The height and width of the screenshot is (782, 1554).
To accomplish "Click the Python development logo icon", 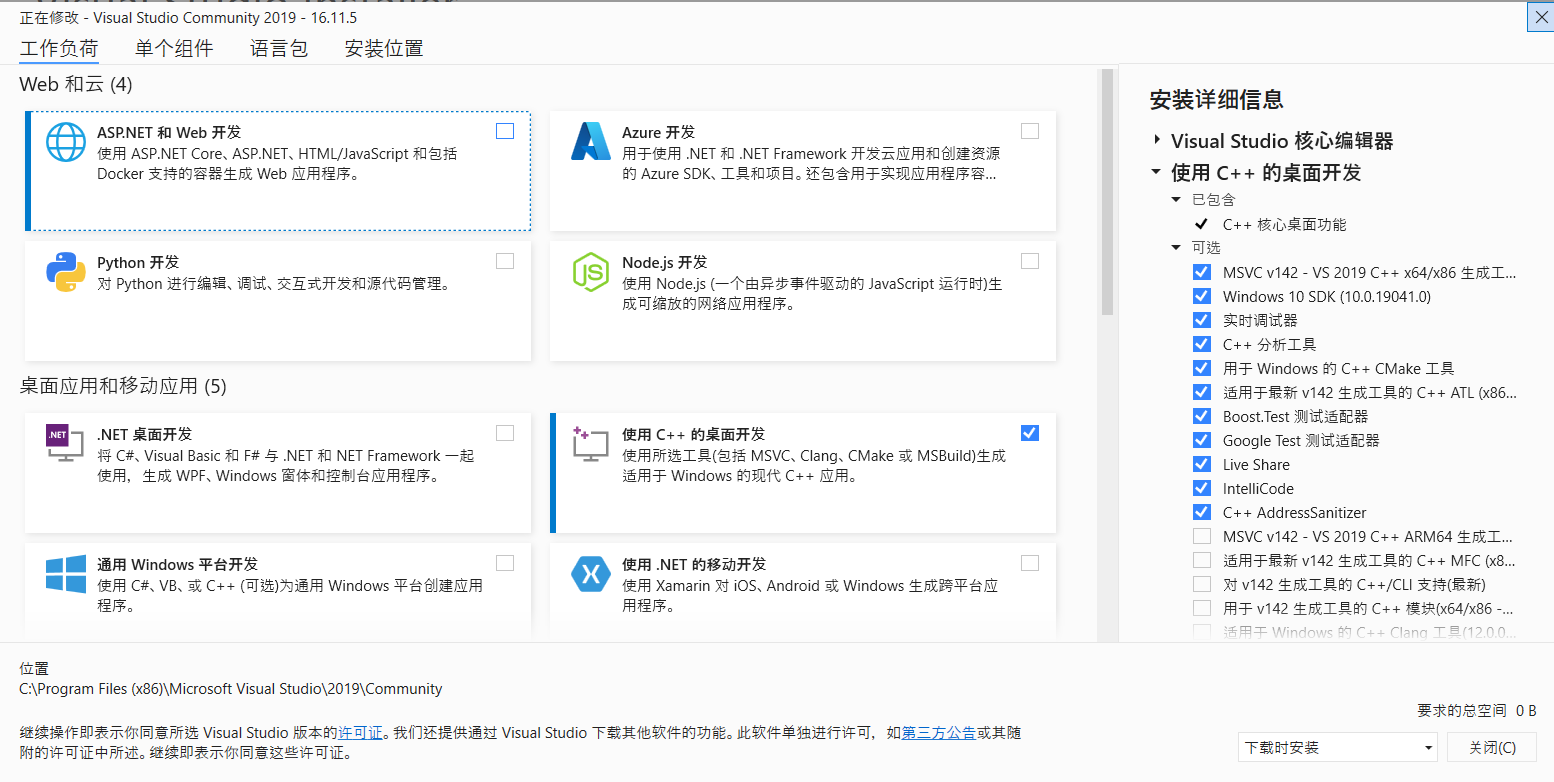I will pyautogui.click(x=66, y=271).
